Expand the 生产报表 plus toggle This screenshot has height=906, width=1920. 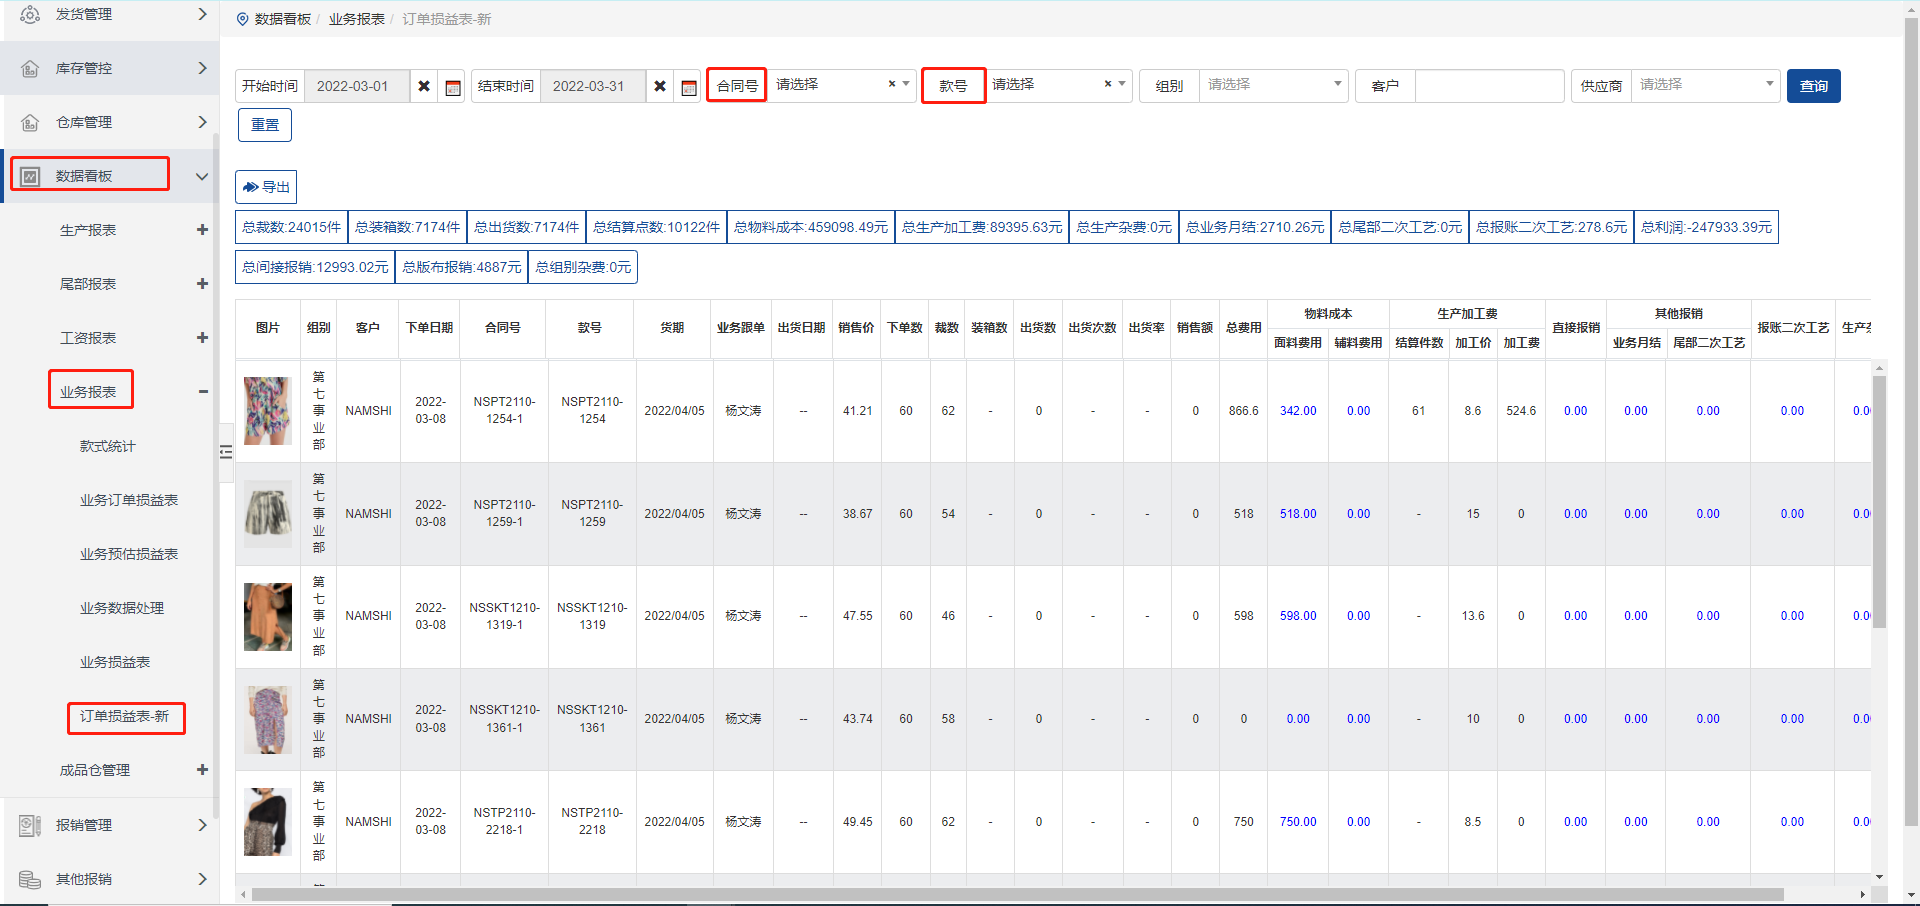point(202,230)
